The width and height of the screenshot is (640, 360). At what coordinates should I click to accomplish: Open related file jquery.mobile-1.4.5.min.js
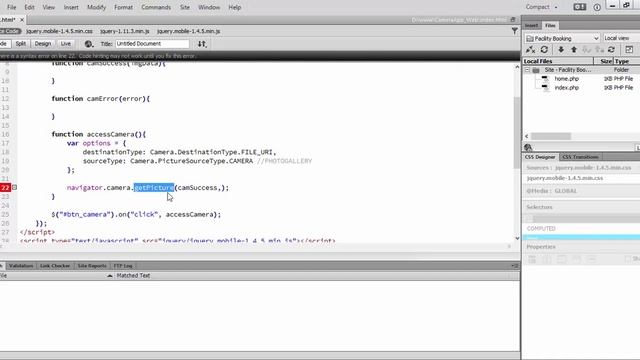[x=189, y=31]
